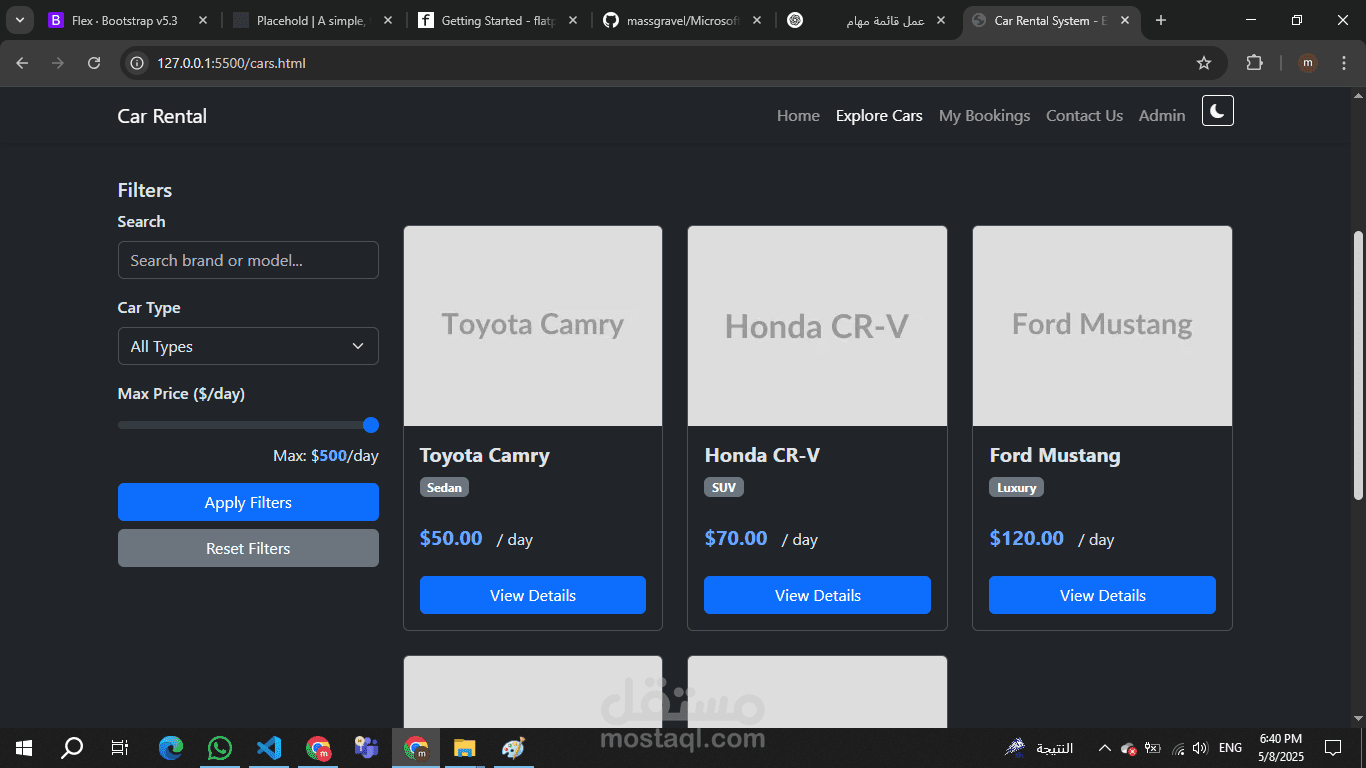This screenshot has width=1366, height=768.
Task: Click Honda CR-V placeholder image
Action: click(817, 326)
